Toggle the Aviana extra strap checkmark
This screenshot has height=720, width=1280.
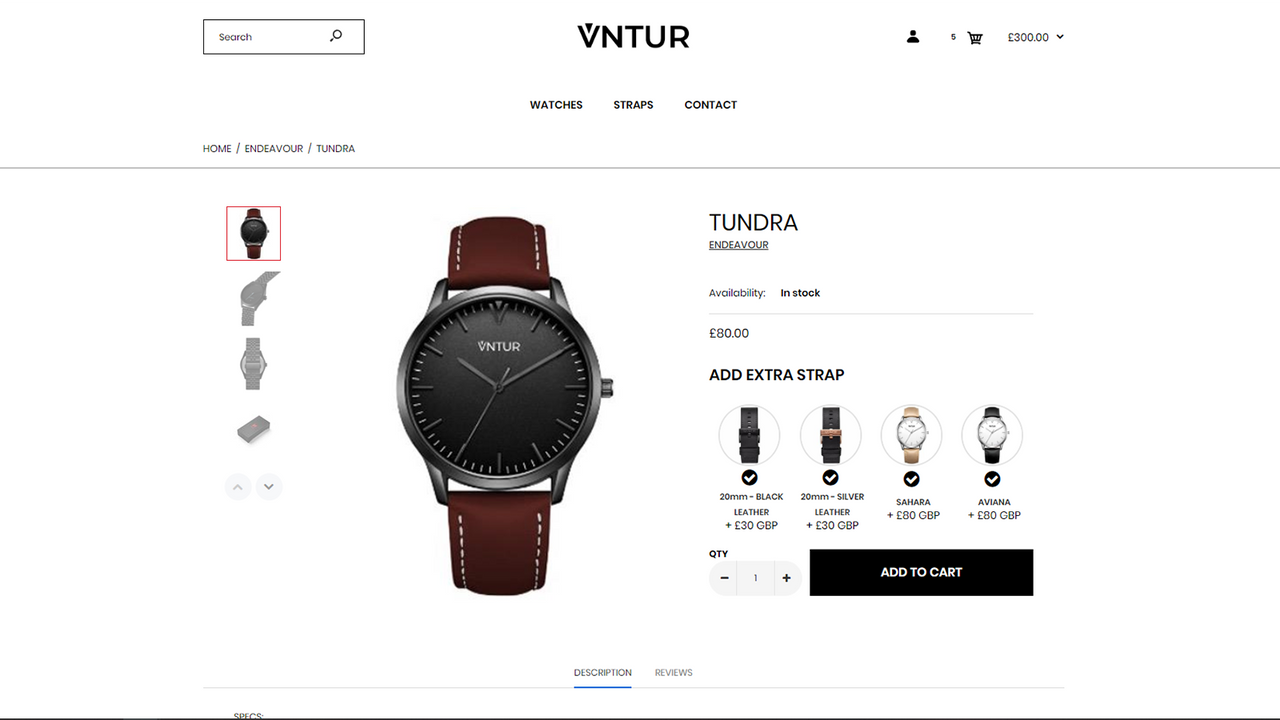[x=992, y=480]
